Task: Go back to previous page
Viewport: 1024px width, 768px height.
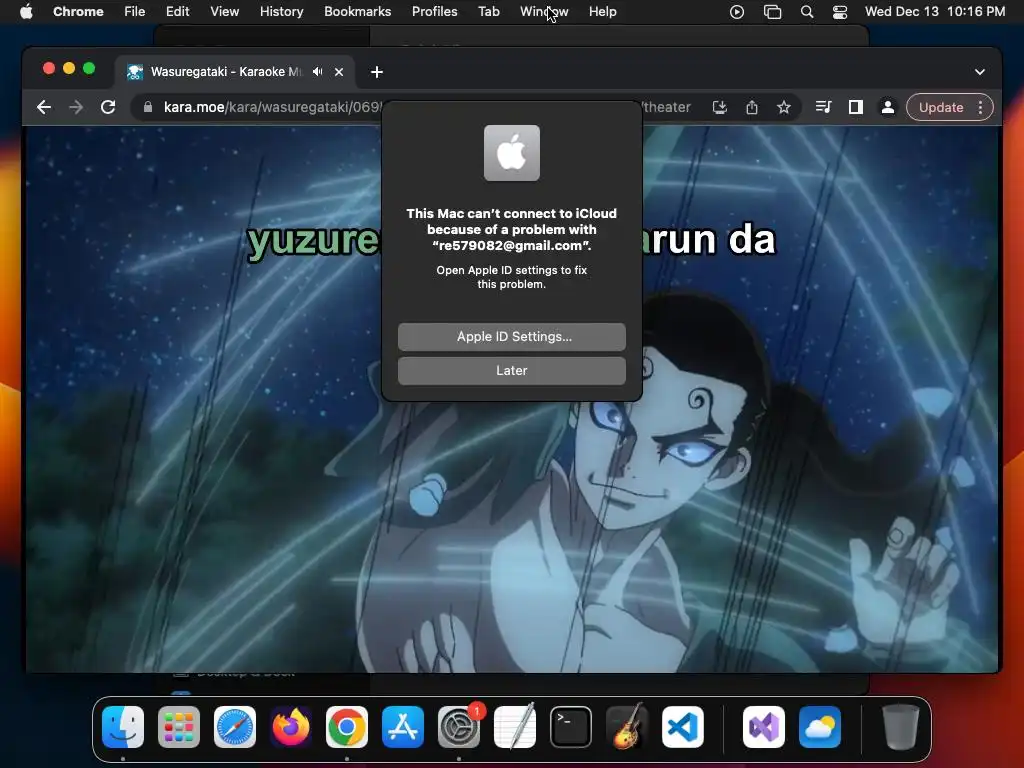Action: 44,107
